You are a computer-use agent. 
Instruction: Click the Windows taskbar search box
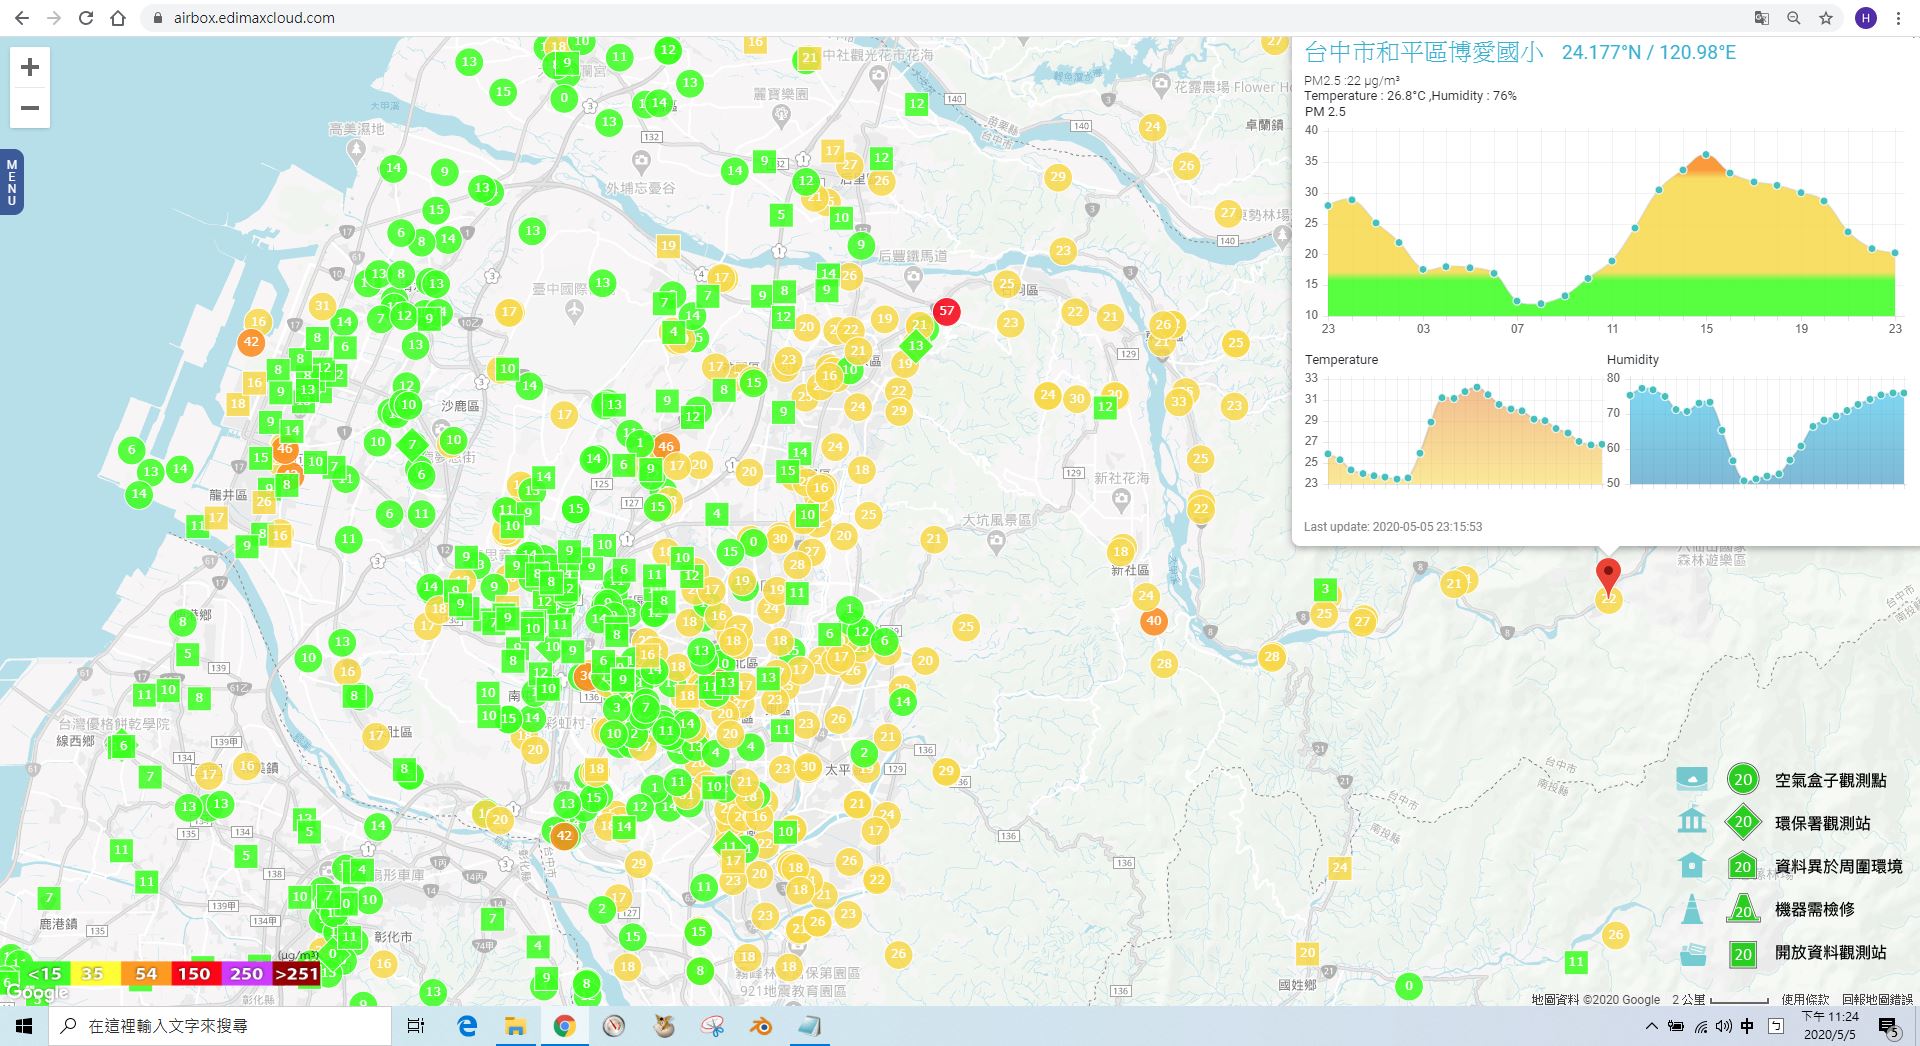pos(220,1026)
